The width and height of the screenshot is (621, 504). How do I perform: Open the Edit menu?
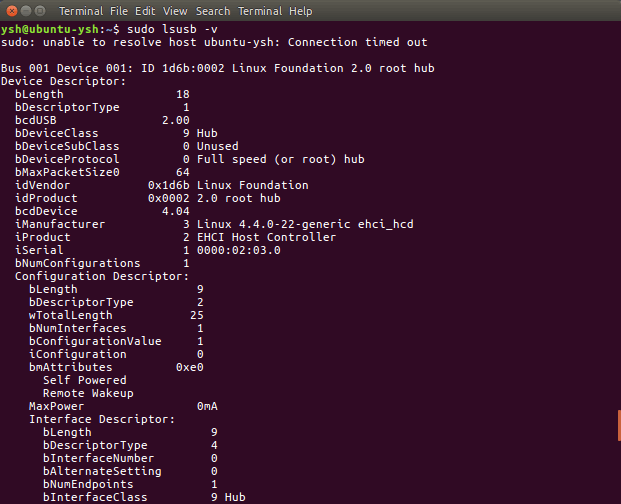[145, 11]
